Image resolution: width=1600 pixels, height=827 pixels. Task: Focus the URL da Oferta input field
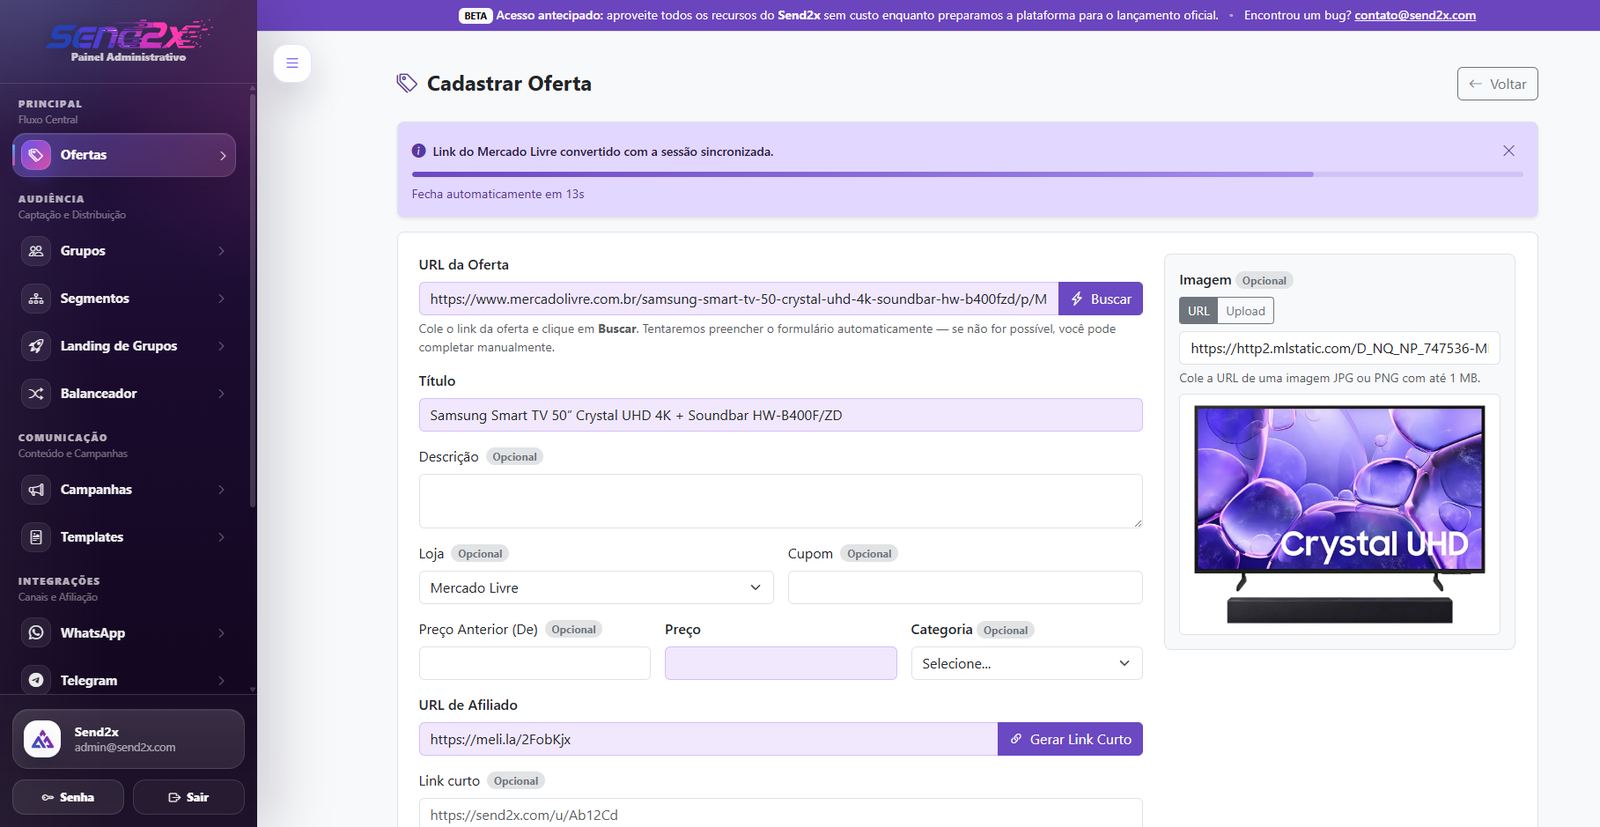click(x=738, y=299)
